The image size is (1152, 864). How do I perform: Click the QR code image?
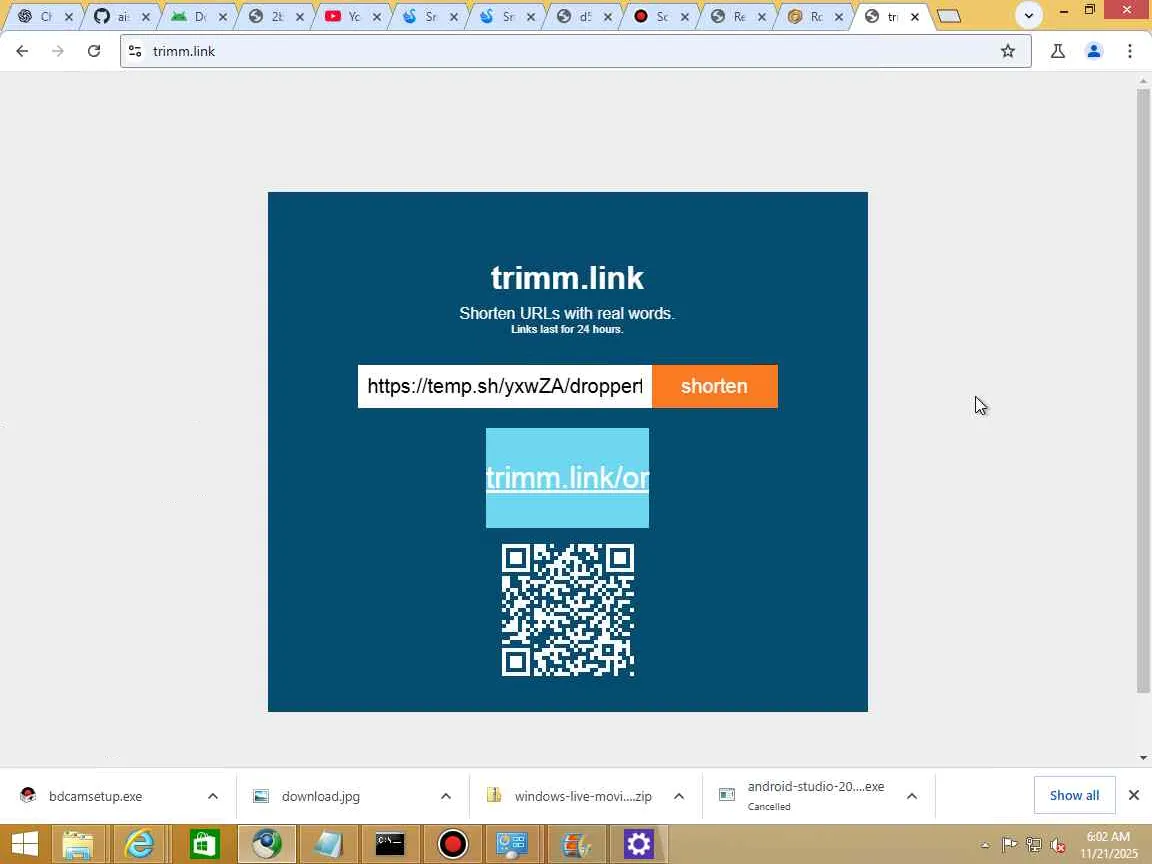568,610
